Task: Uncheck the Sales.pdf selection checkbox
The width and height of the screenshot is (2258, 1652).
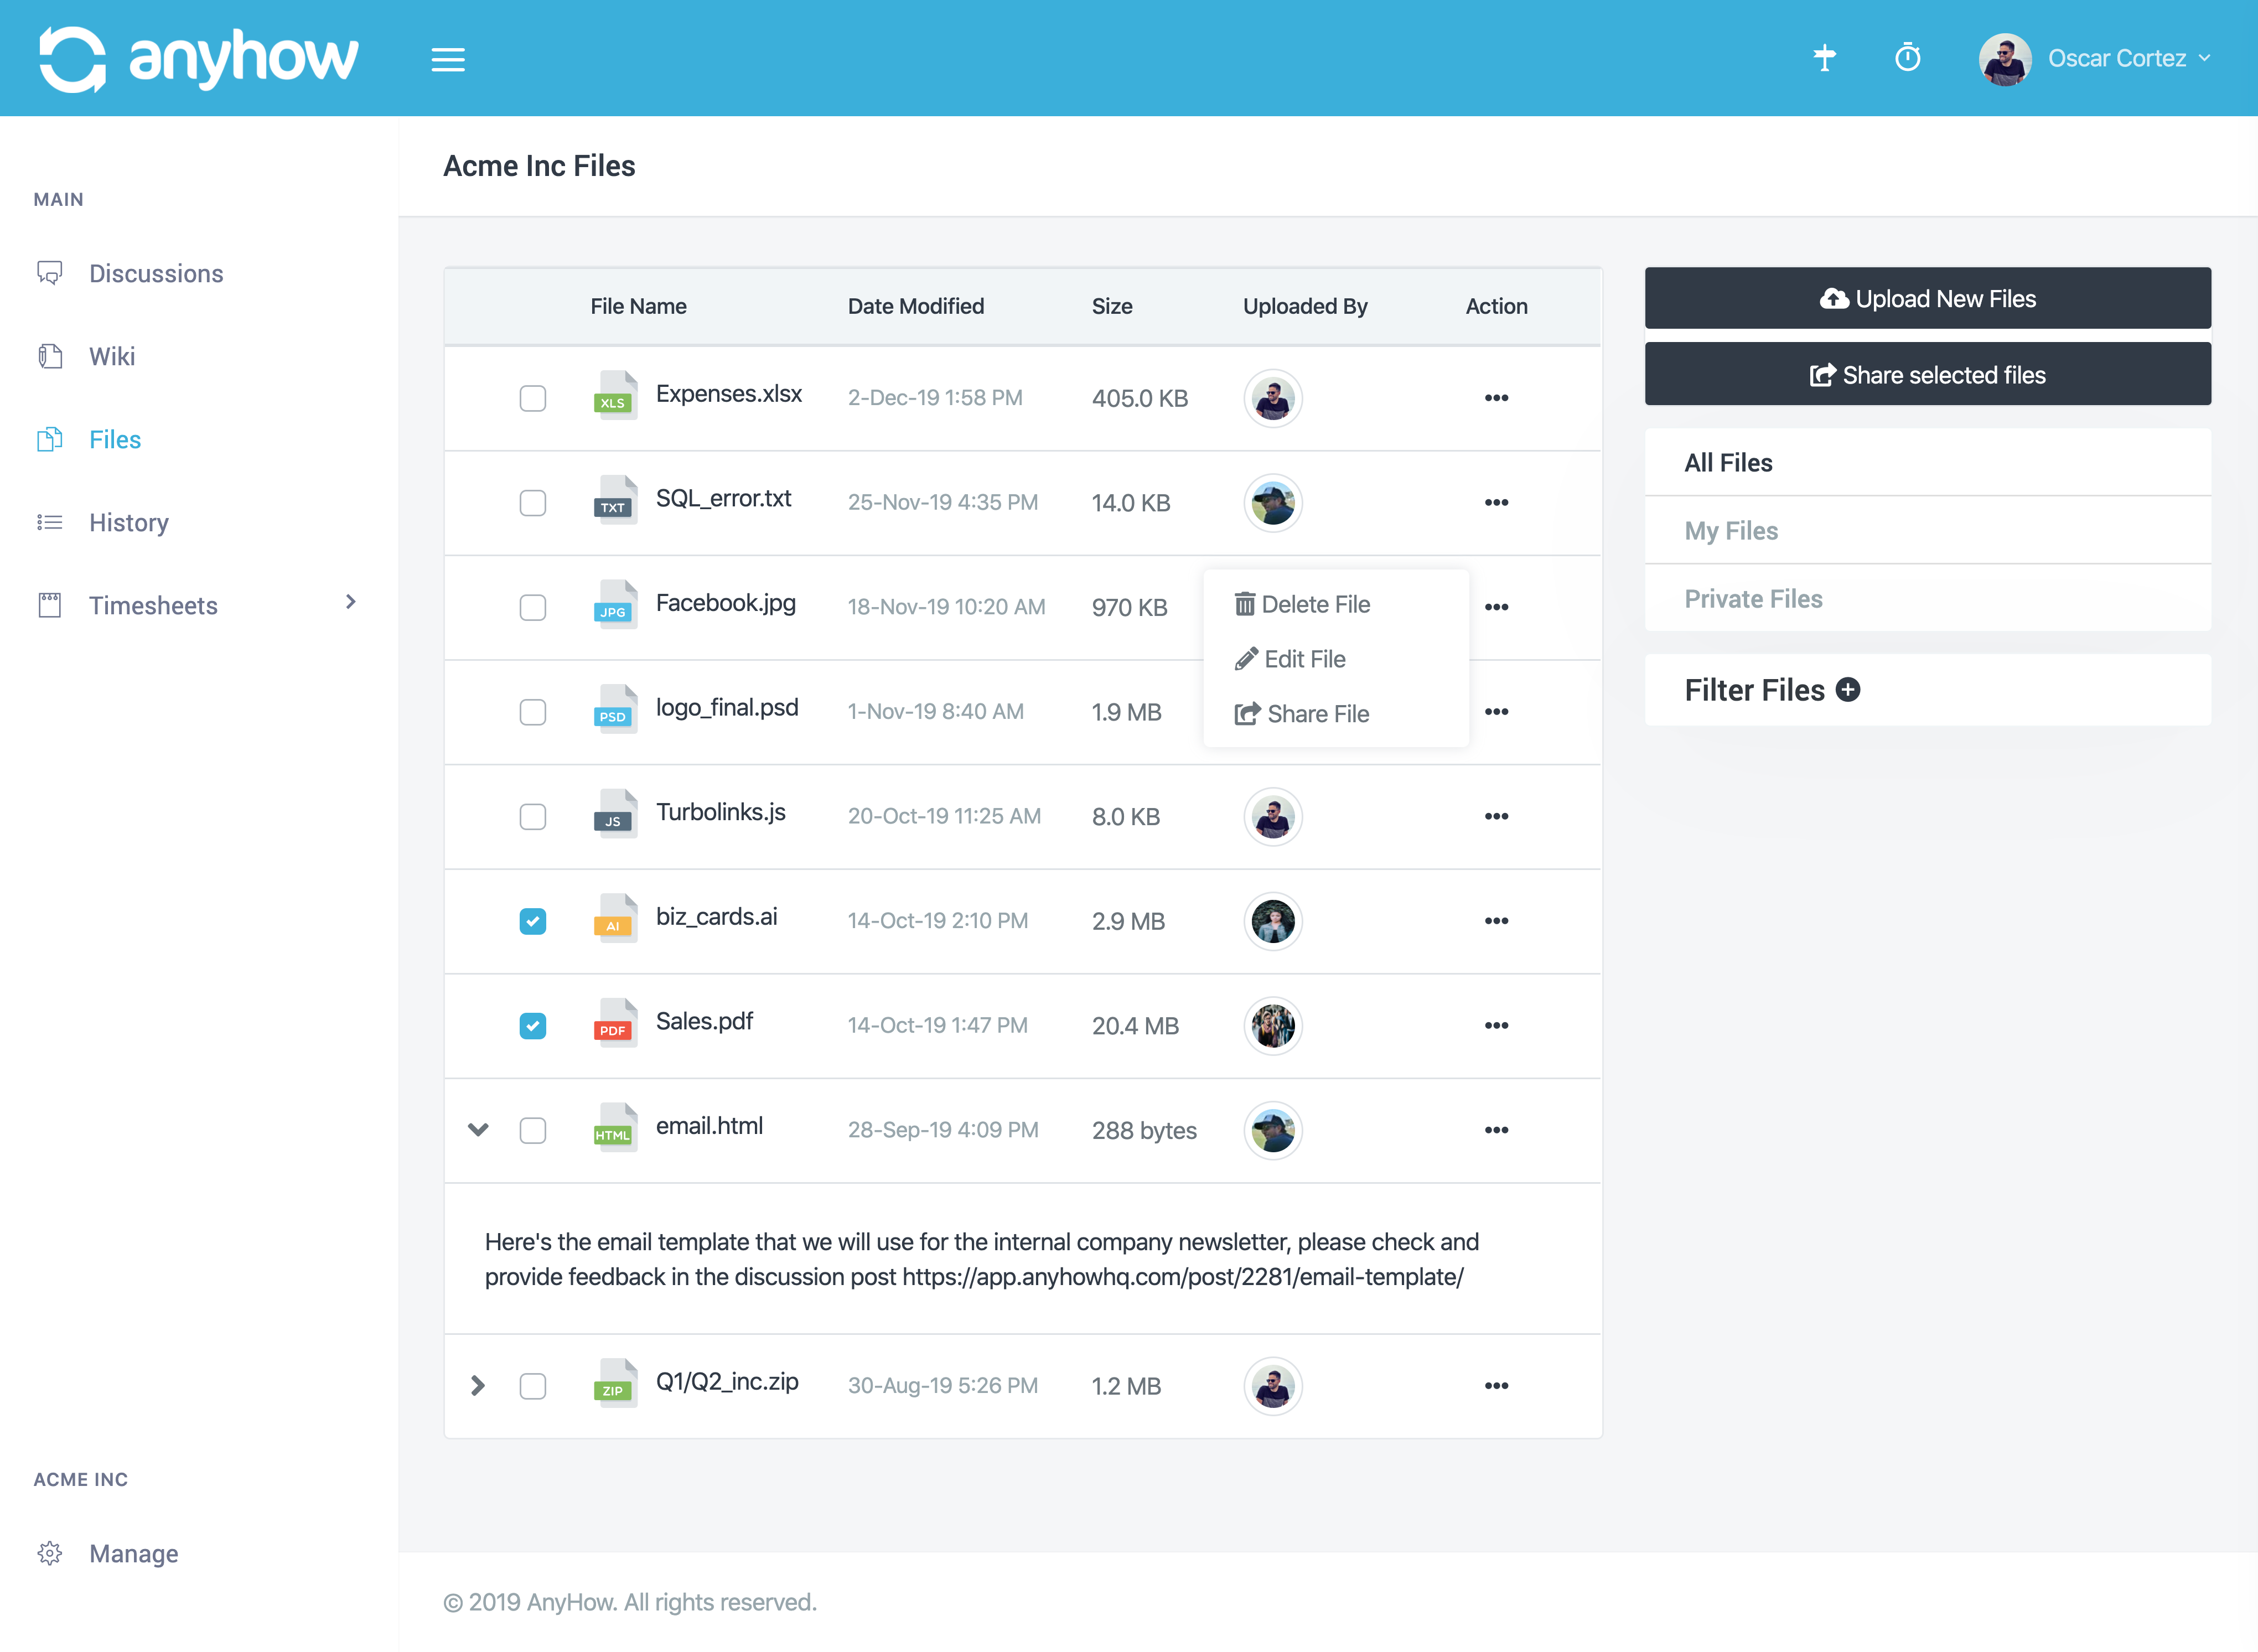Action: pos(533,1025)
